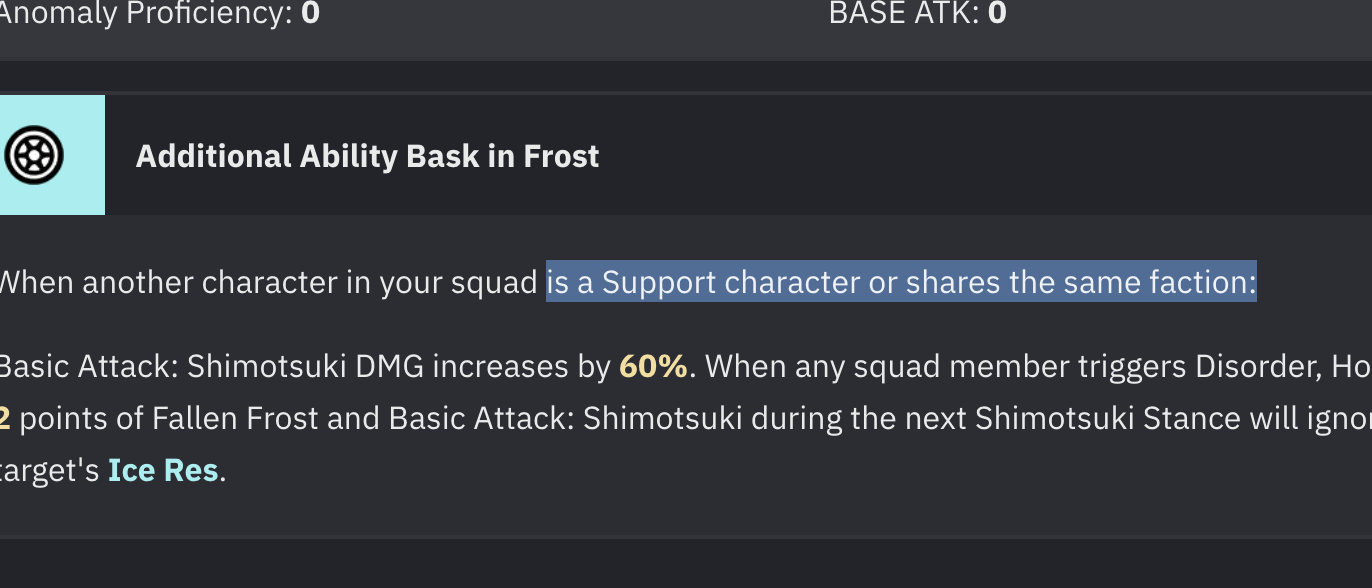Click the word Support in highlighted text

tap(659, 283)
